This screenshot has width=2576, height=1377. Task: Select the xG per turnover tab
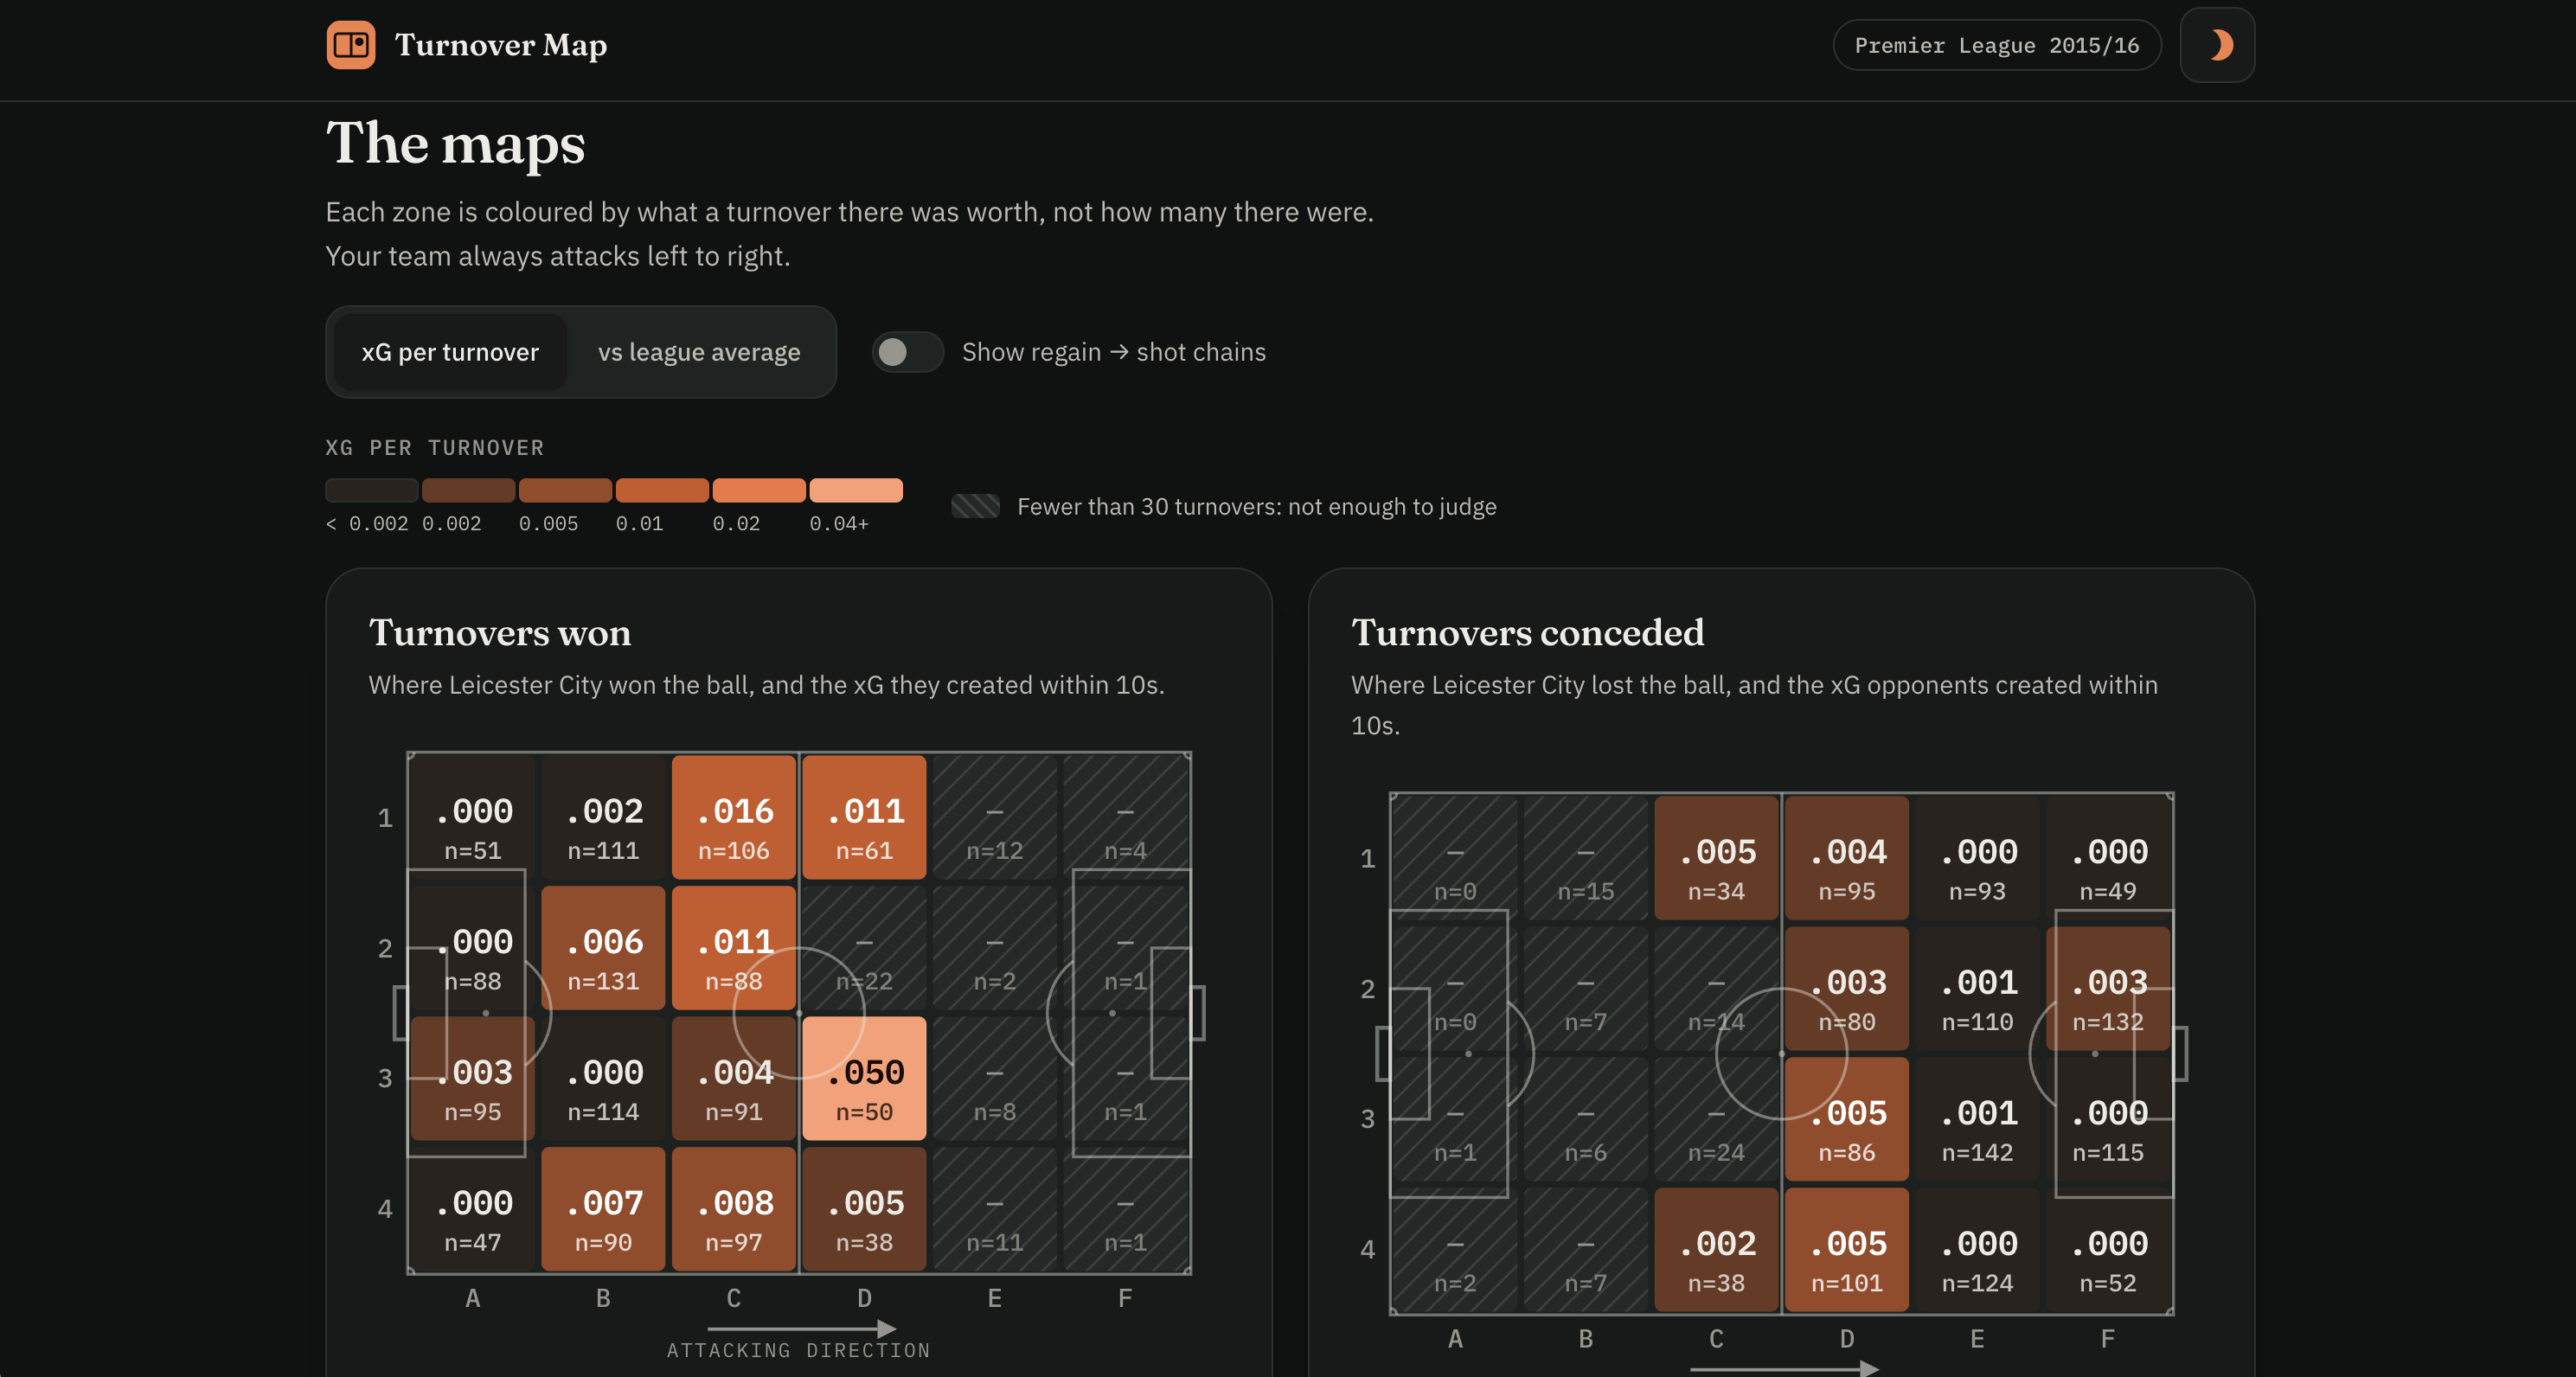point(450,352)
